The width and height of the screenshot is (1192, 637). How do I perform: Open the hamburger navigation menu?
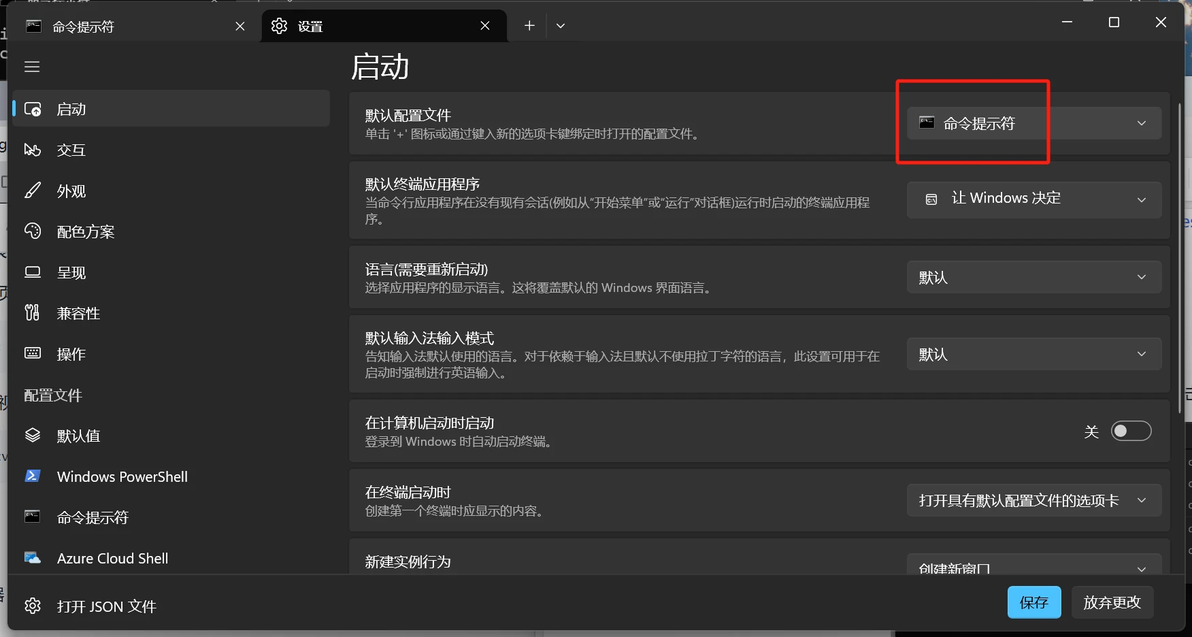pos(32,67)
